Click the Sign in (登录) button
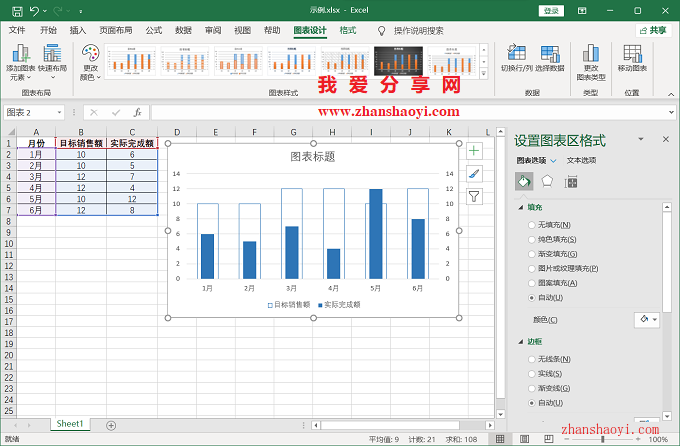The image size is (680, 446). click(551, 10)
